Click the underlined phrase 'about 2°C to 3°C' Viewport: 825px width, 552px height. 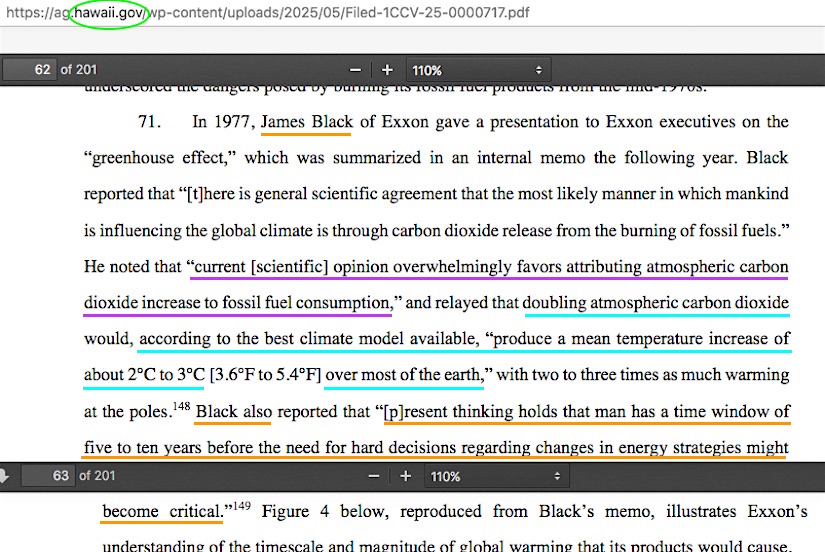144,376
